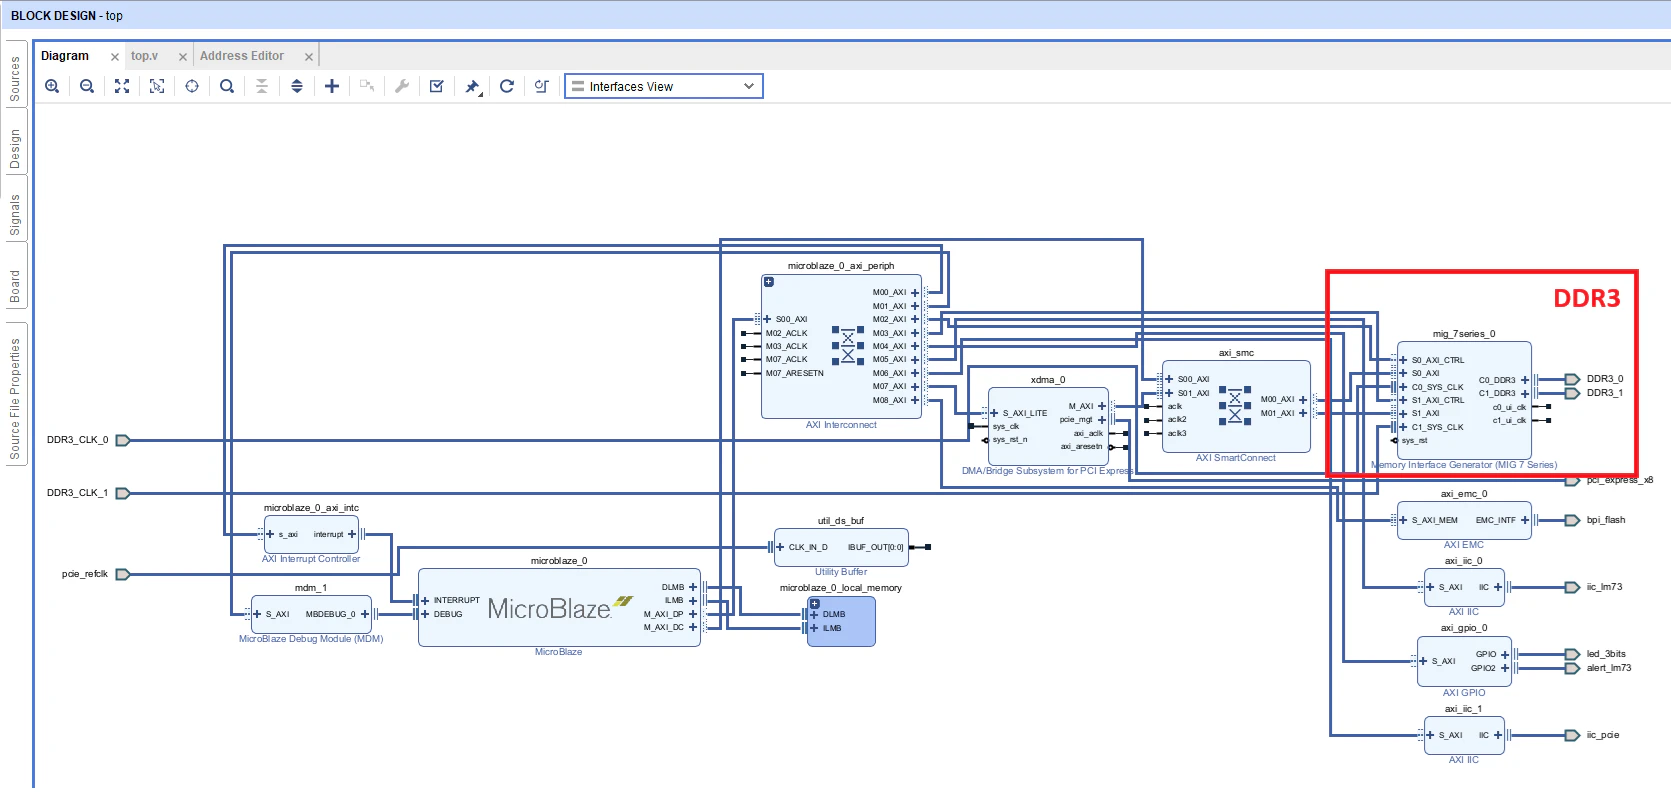Click the Utility Buffer block label

tap(841, 572)
